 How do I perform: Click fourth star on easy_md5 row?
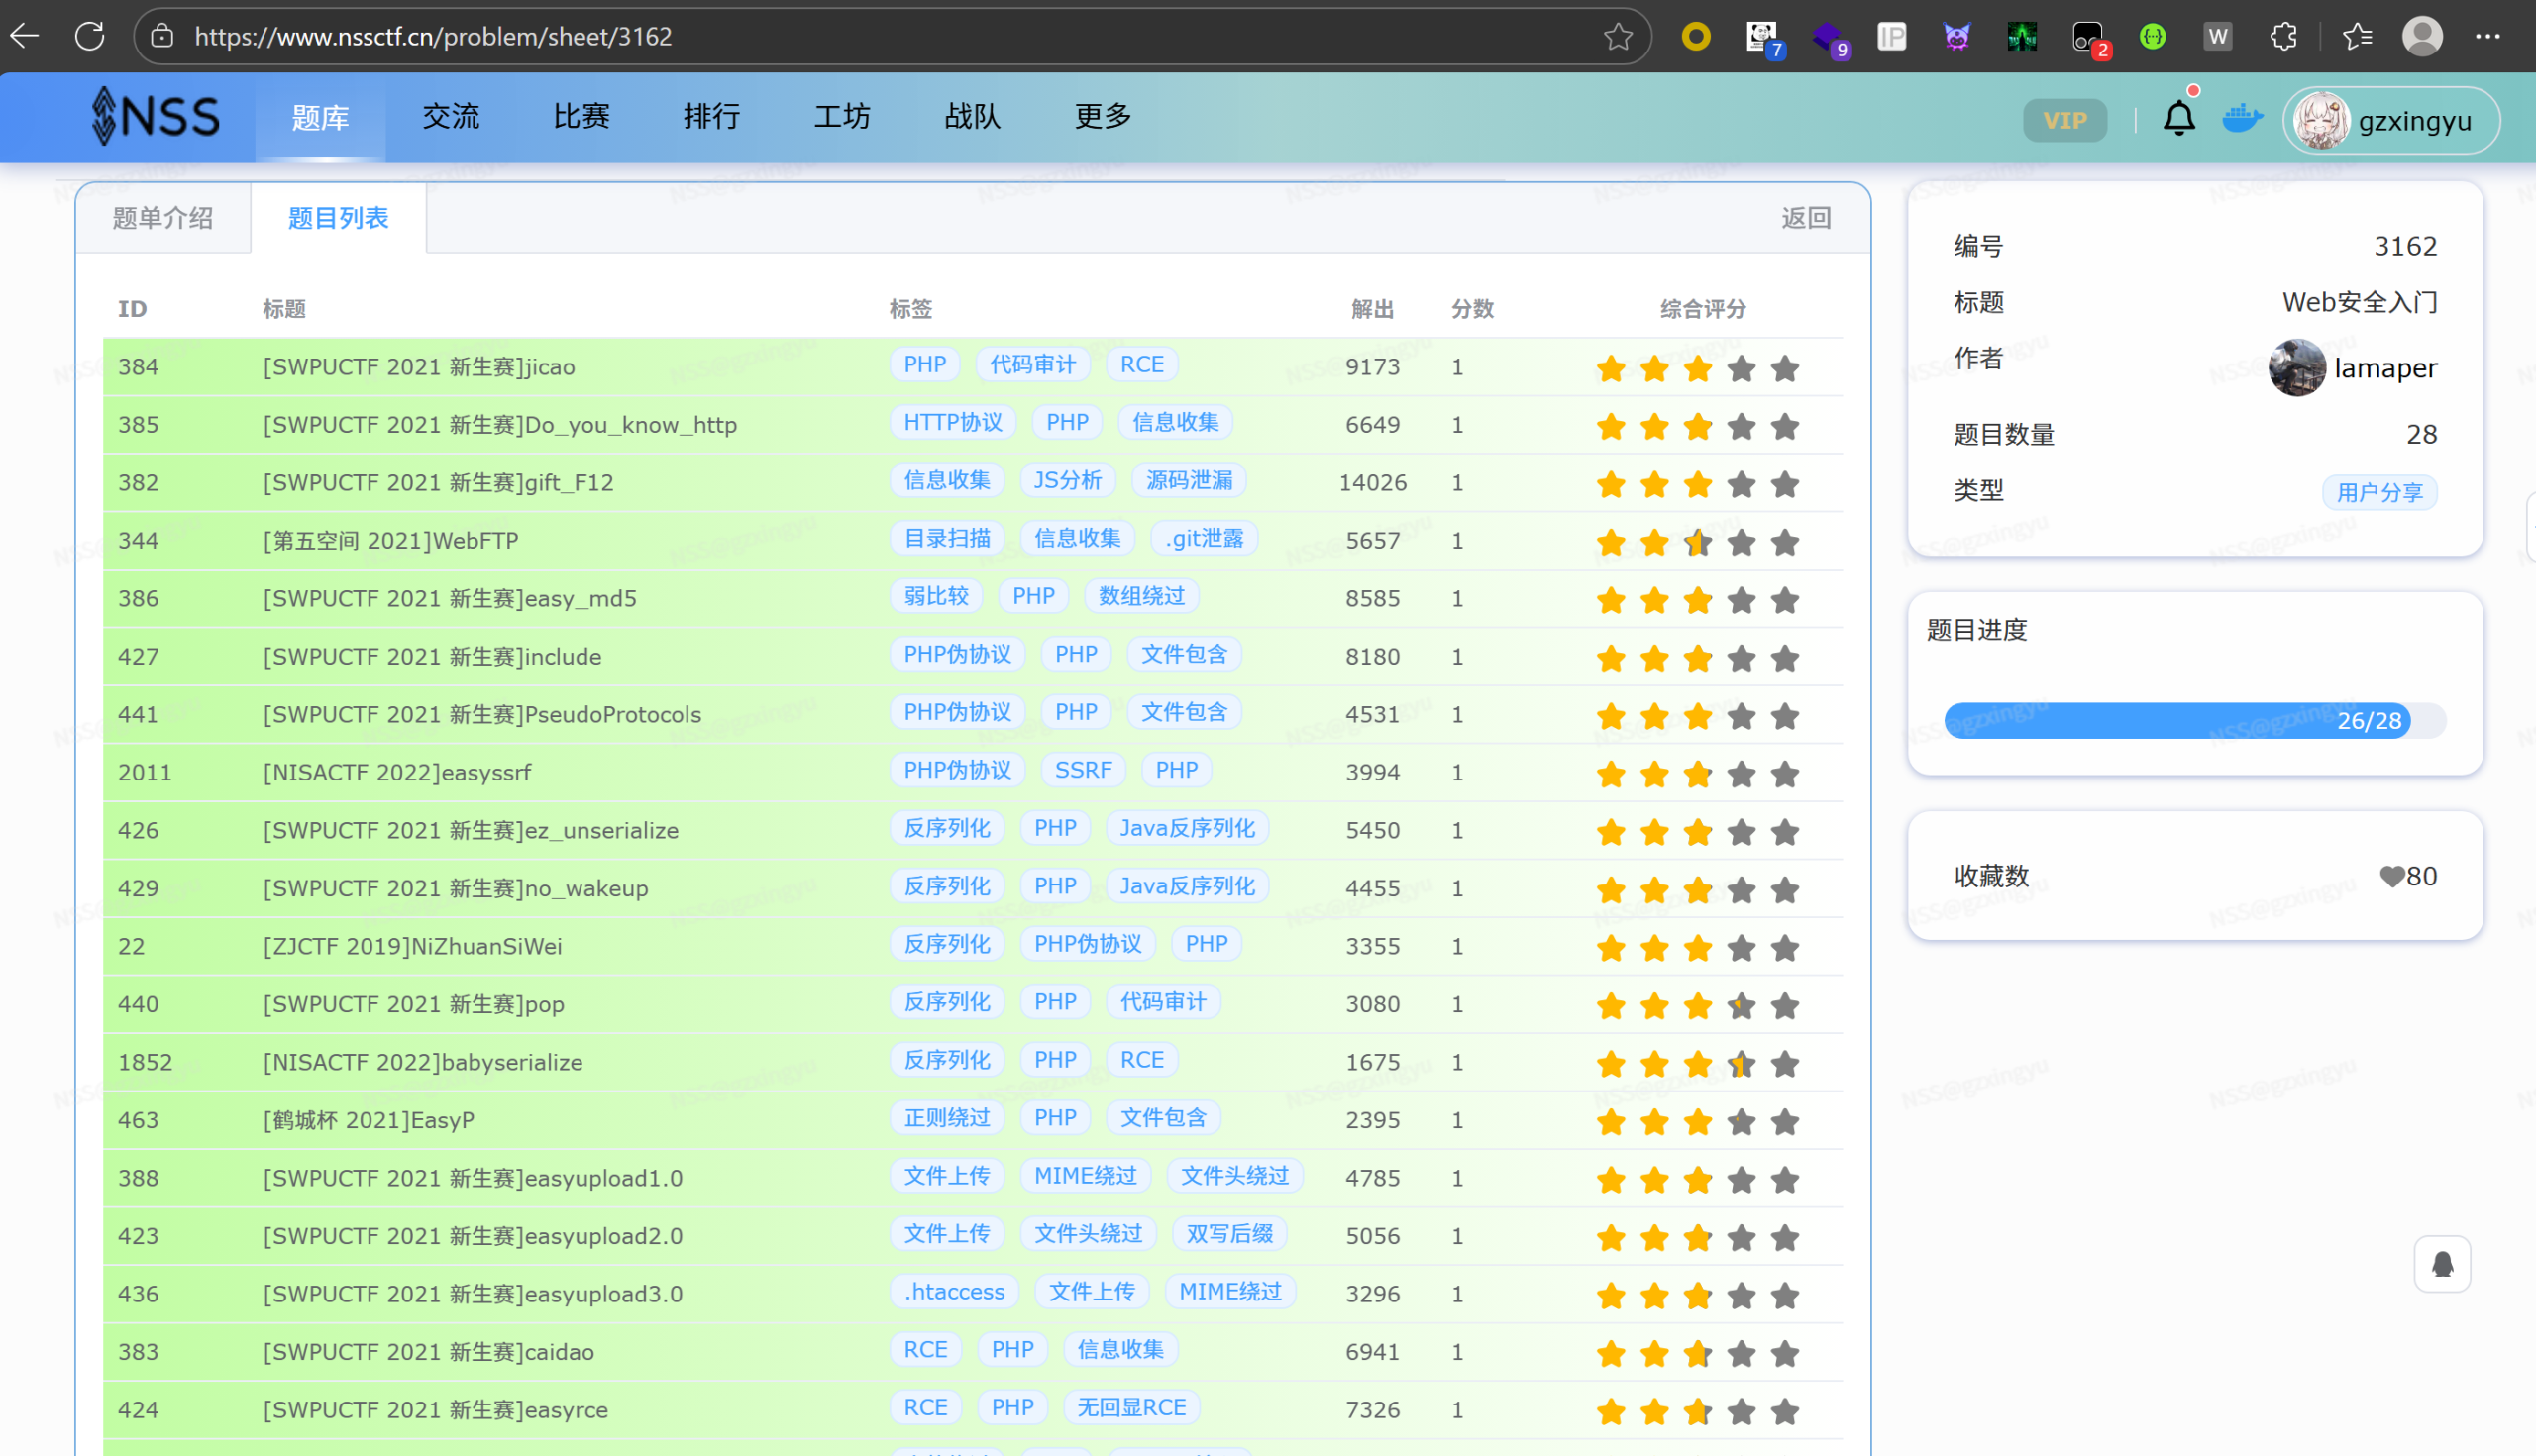[1741, 600]
